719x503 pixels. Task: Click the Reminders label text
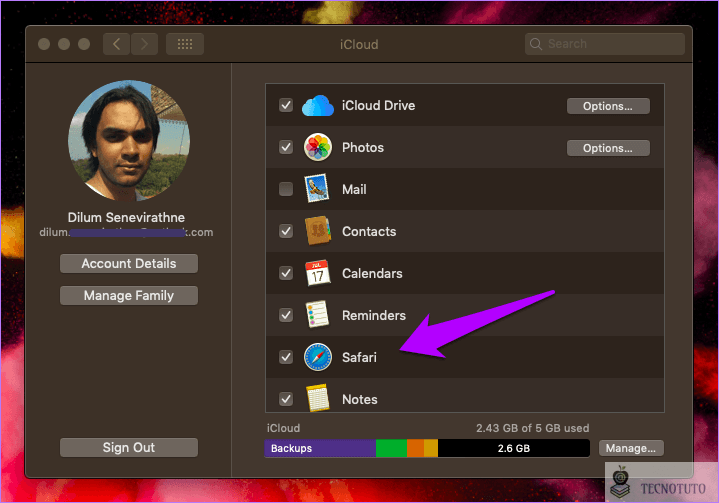point(374,315)
